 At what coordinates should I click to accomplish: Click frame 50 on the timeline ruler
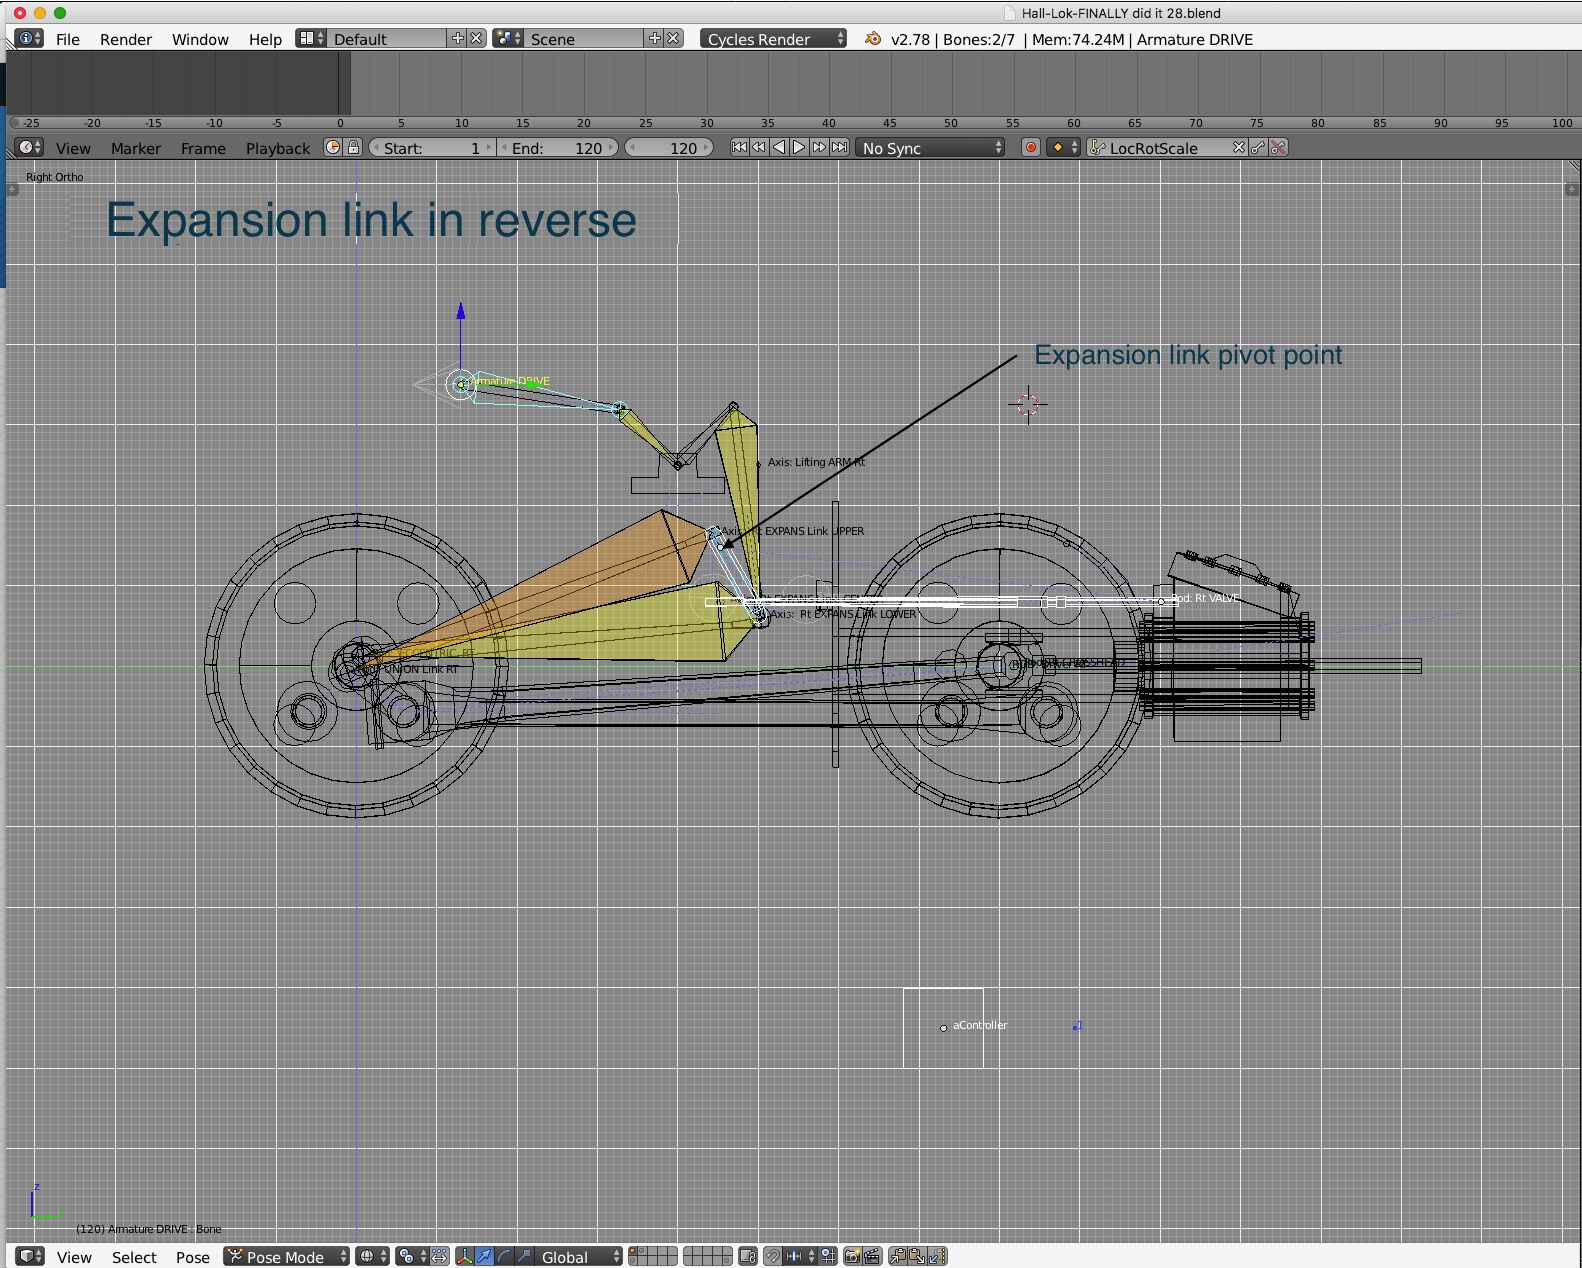click(950, 123)
